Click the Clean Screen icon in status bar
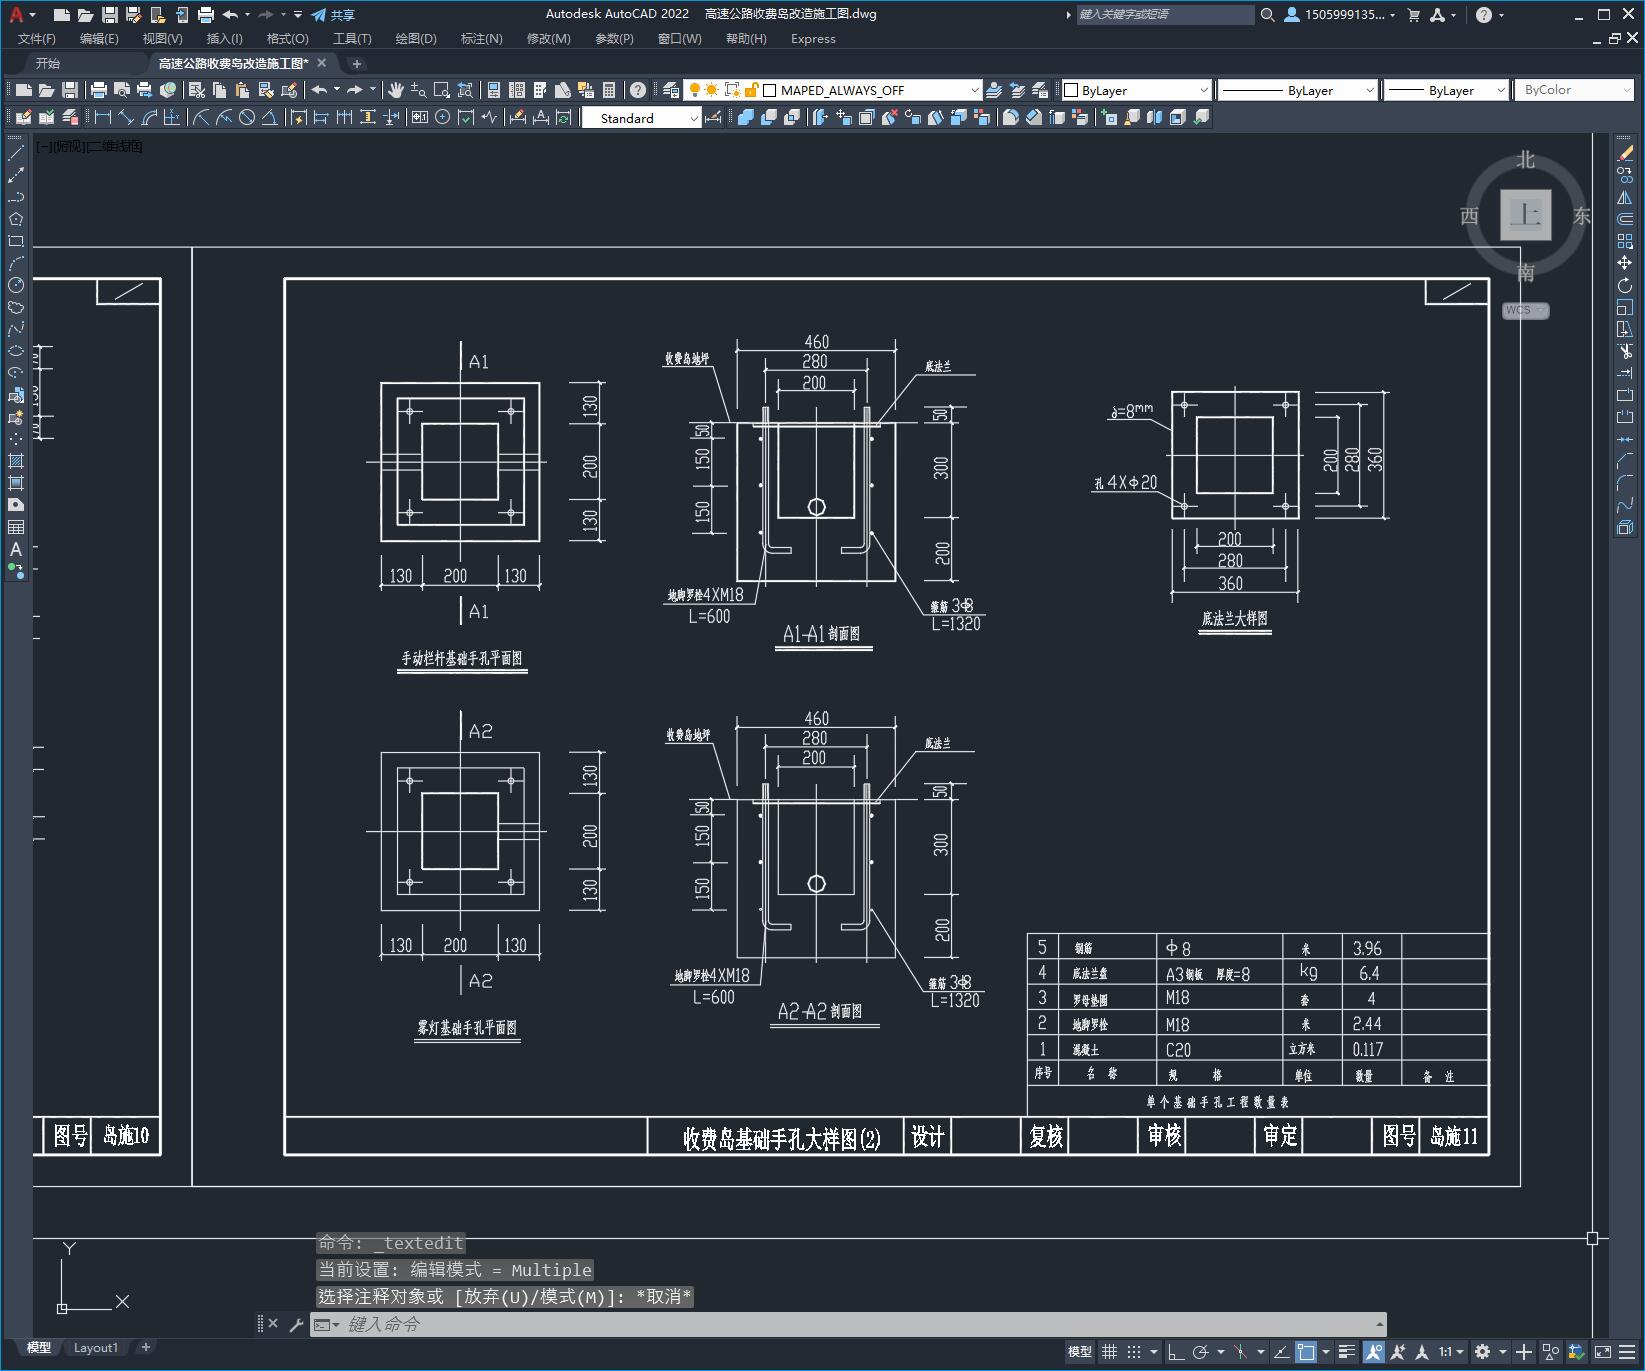Viewport: 1645px width, 1371px height. pyautogui.click(x=1603, y=1352)
